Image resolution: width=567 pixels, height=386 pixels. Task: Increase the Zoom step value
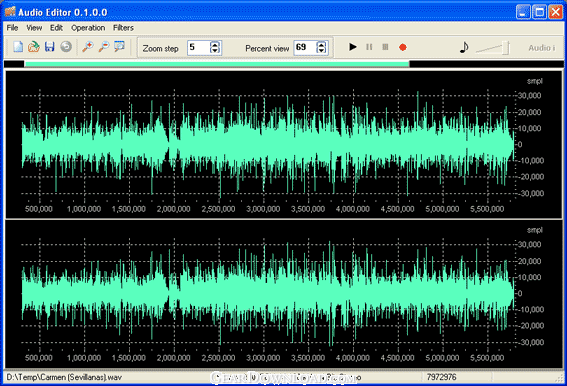[x=215, y=44]
